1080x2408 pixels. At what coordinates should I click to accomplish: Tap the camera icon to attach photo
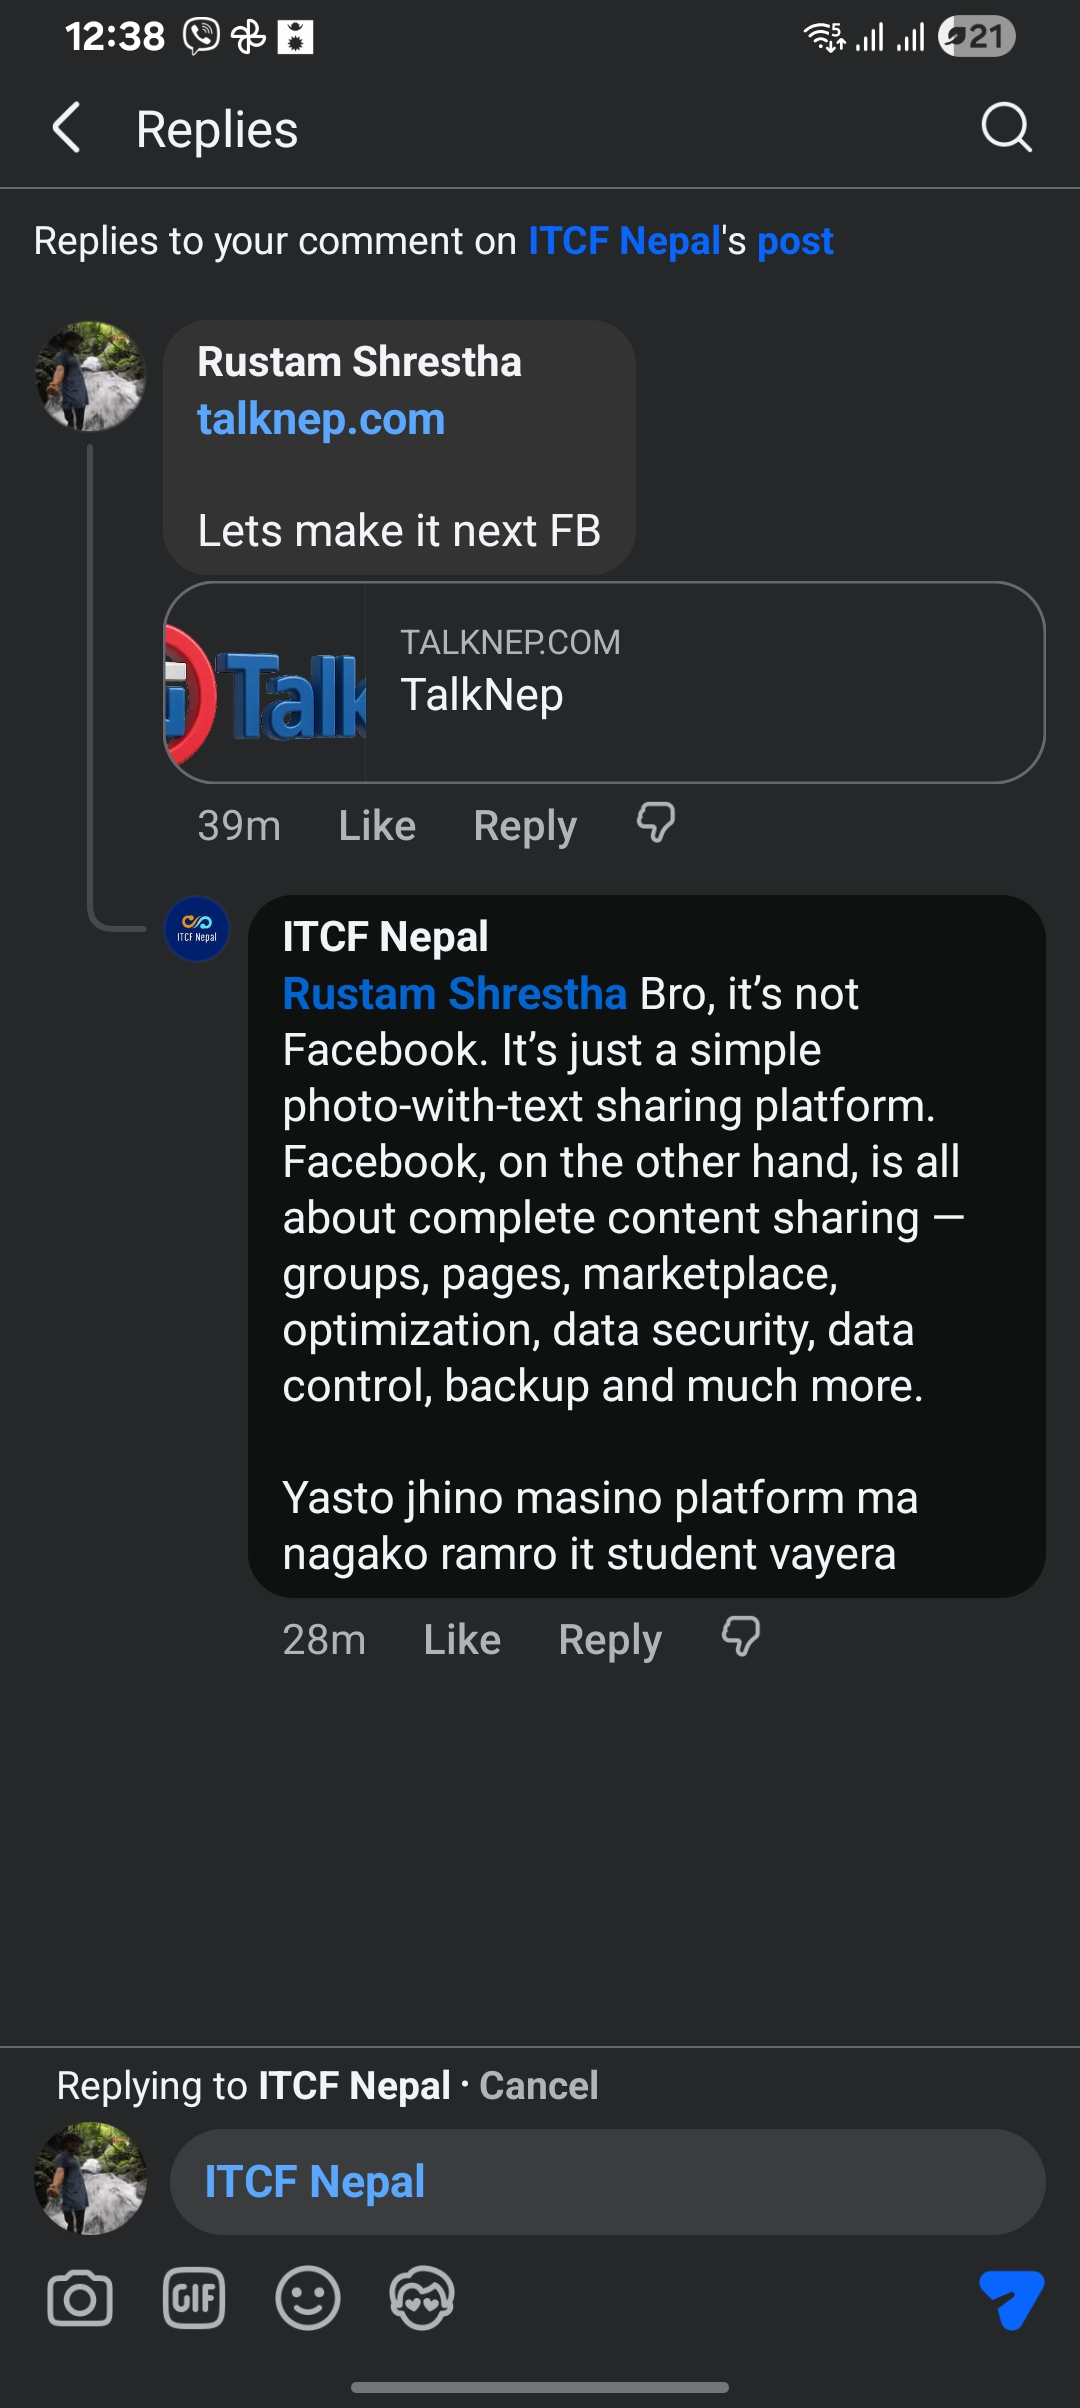[x=80, y=2298]
